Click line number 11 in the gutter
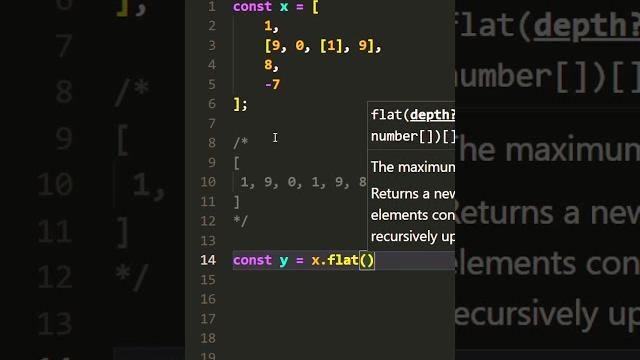Screen dimensions: 640x360 click(208, 202)
